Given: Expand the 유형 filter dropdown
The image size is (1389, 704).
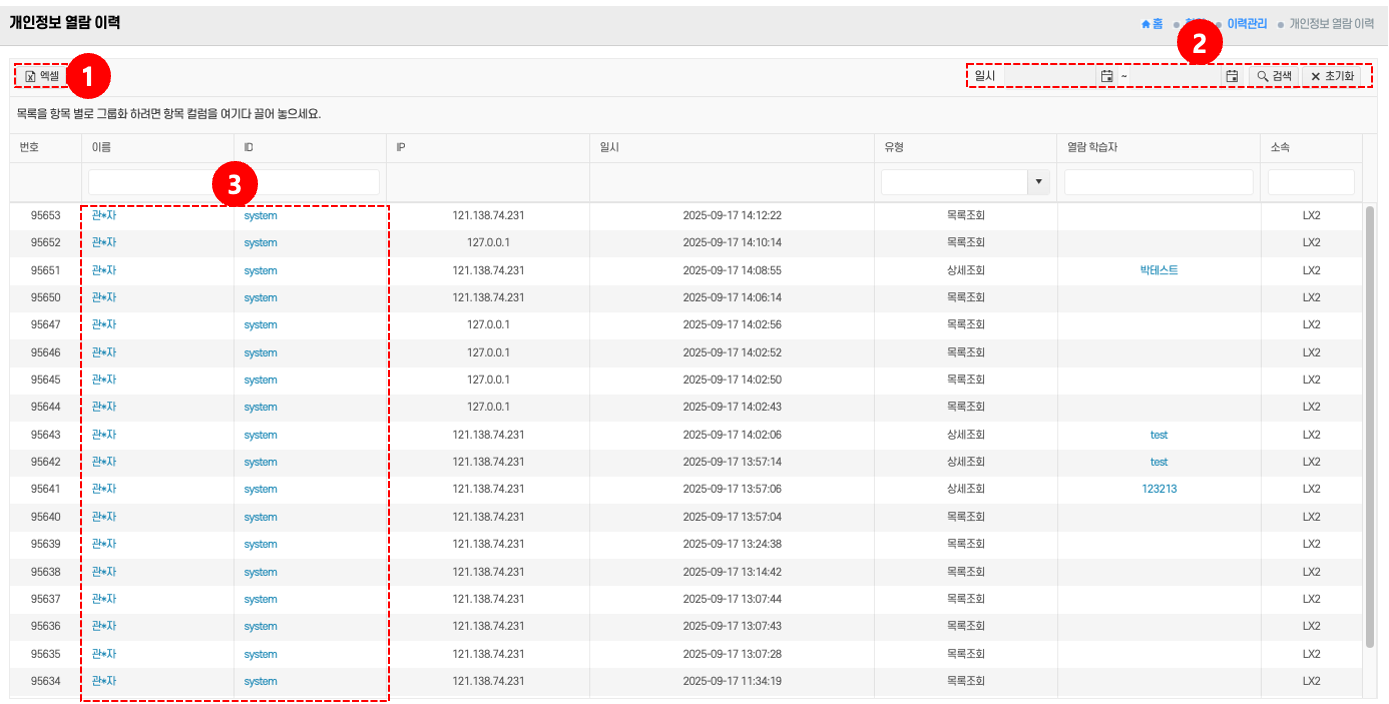Looking at the screenshot, I should (x=1038, y=182).
